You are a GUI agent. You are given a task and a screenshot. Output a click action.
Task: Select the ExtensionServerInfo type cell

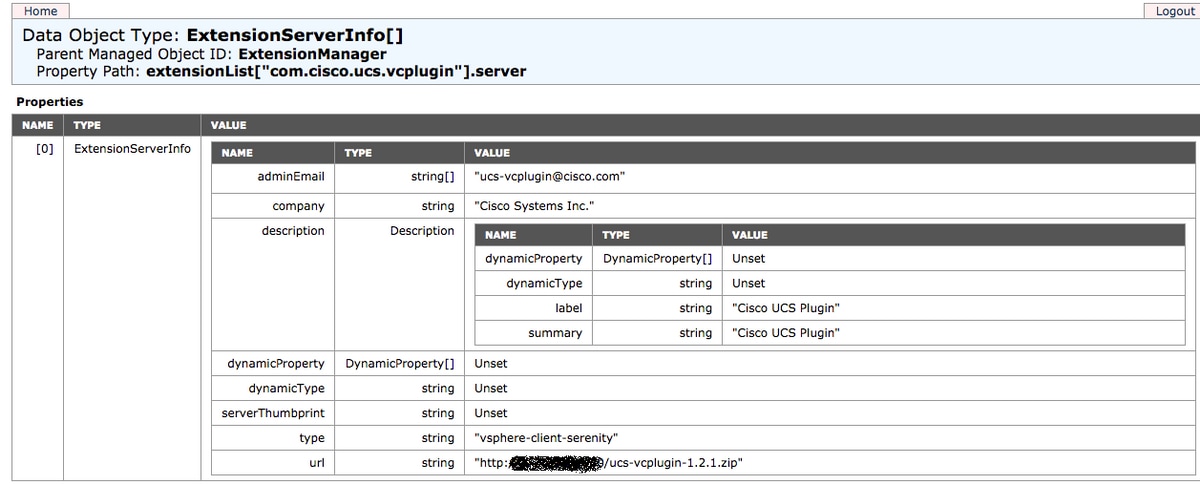coord(133,149)
